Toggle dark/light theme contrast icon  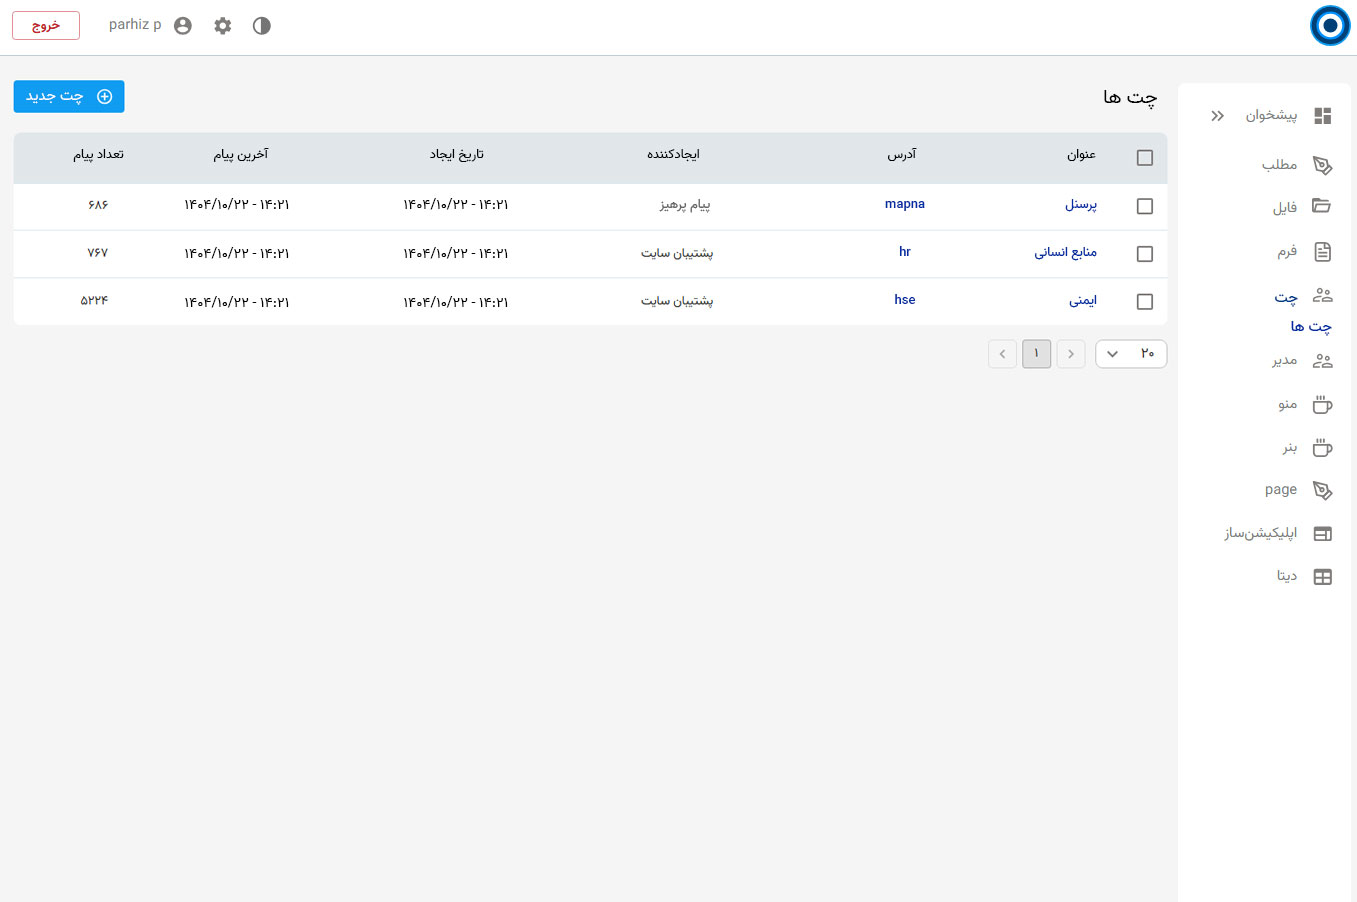tap(262, 26)
